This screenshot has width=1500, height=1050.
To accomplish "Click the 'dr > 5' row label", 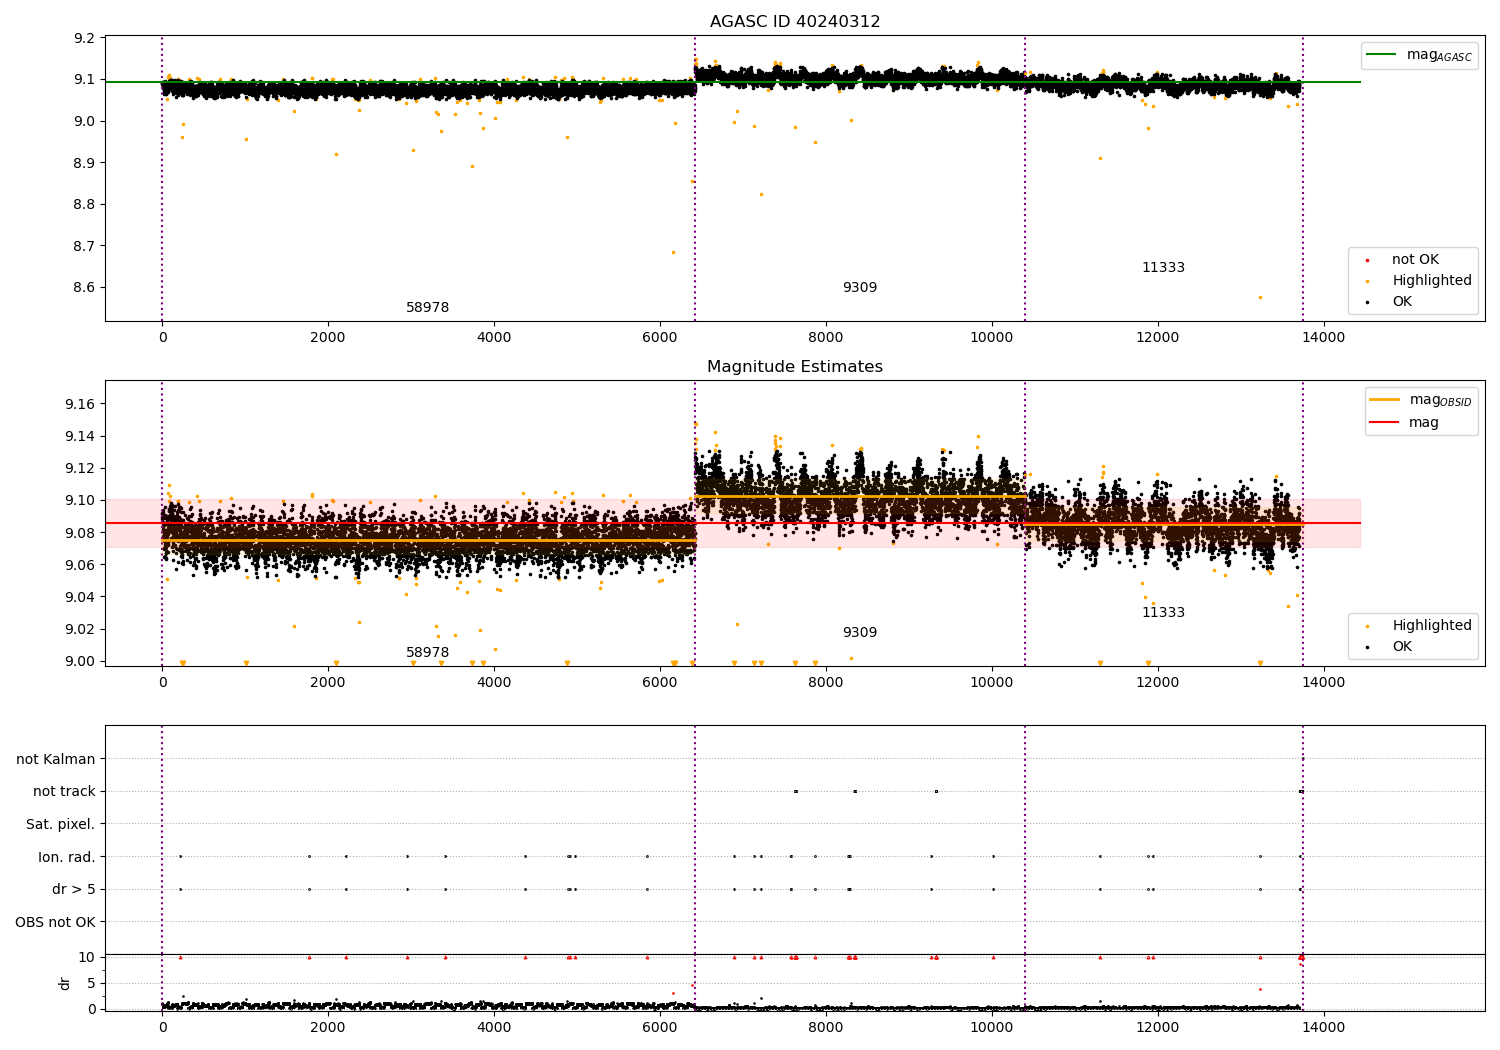I will [74, 890].
